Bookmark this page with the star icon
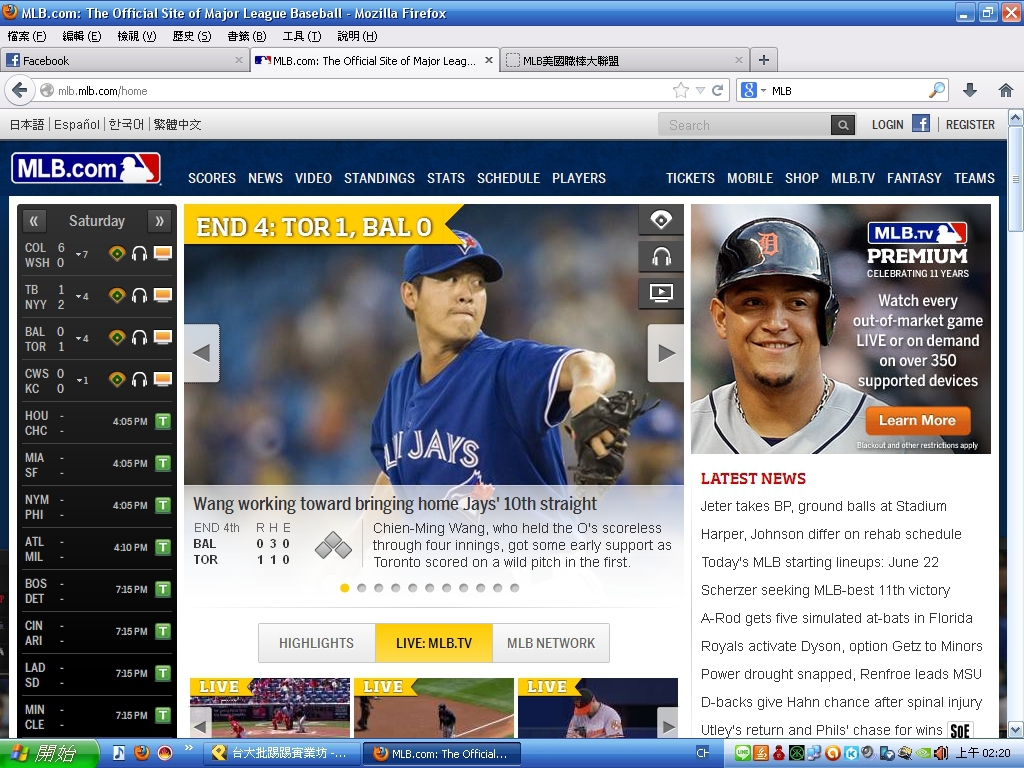Image resolution: width=1024 pixels, height=768 pixels. click(x=680, y=90)
